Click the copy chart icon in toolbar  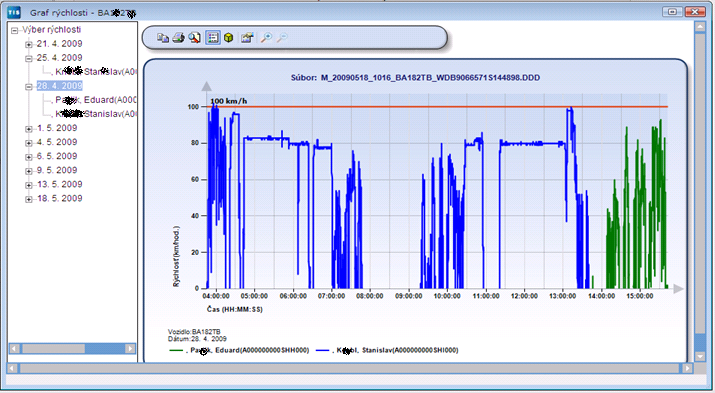[163, 38]
